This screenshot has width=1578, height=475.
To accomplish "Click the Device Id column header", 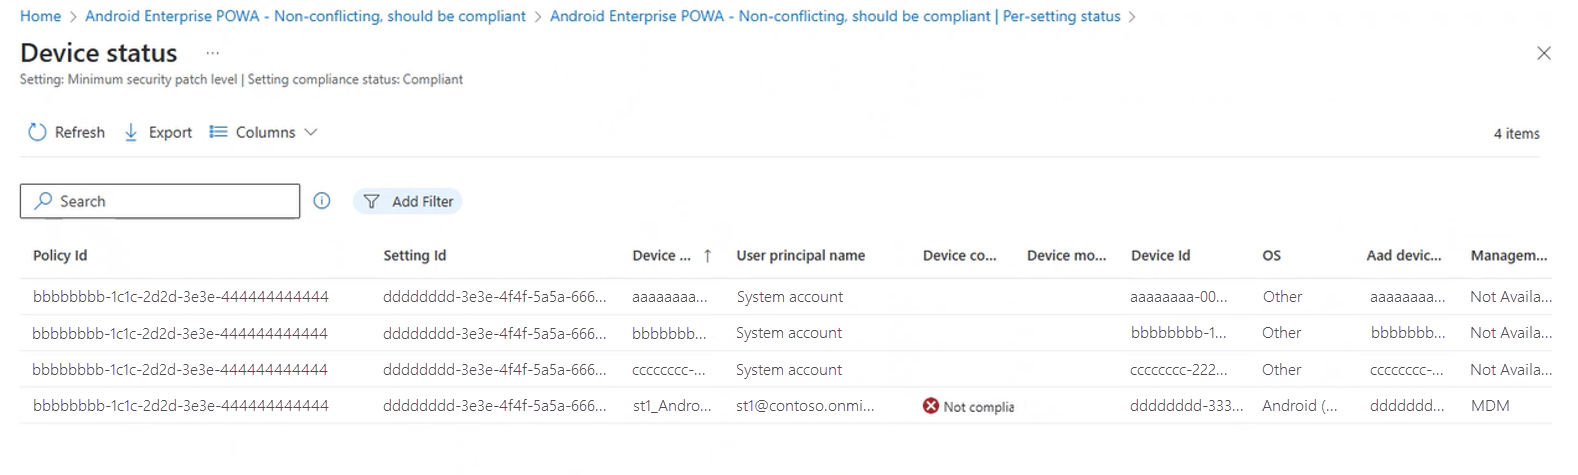I will coord(1160,256).
